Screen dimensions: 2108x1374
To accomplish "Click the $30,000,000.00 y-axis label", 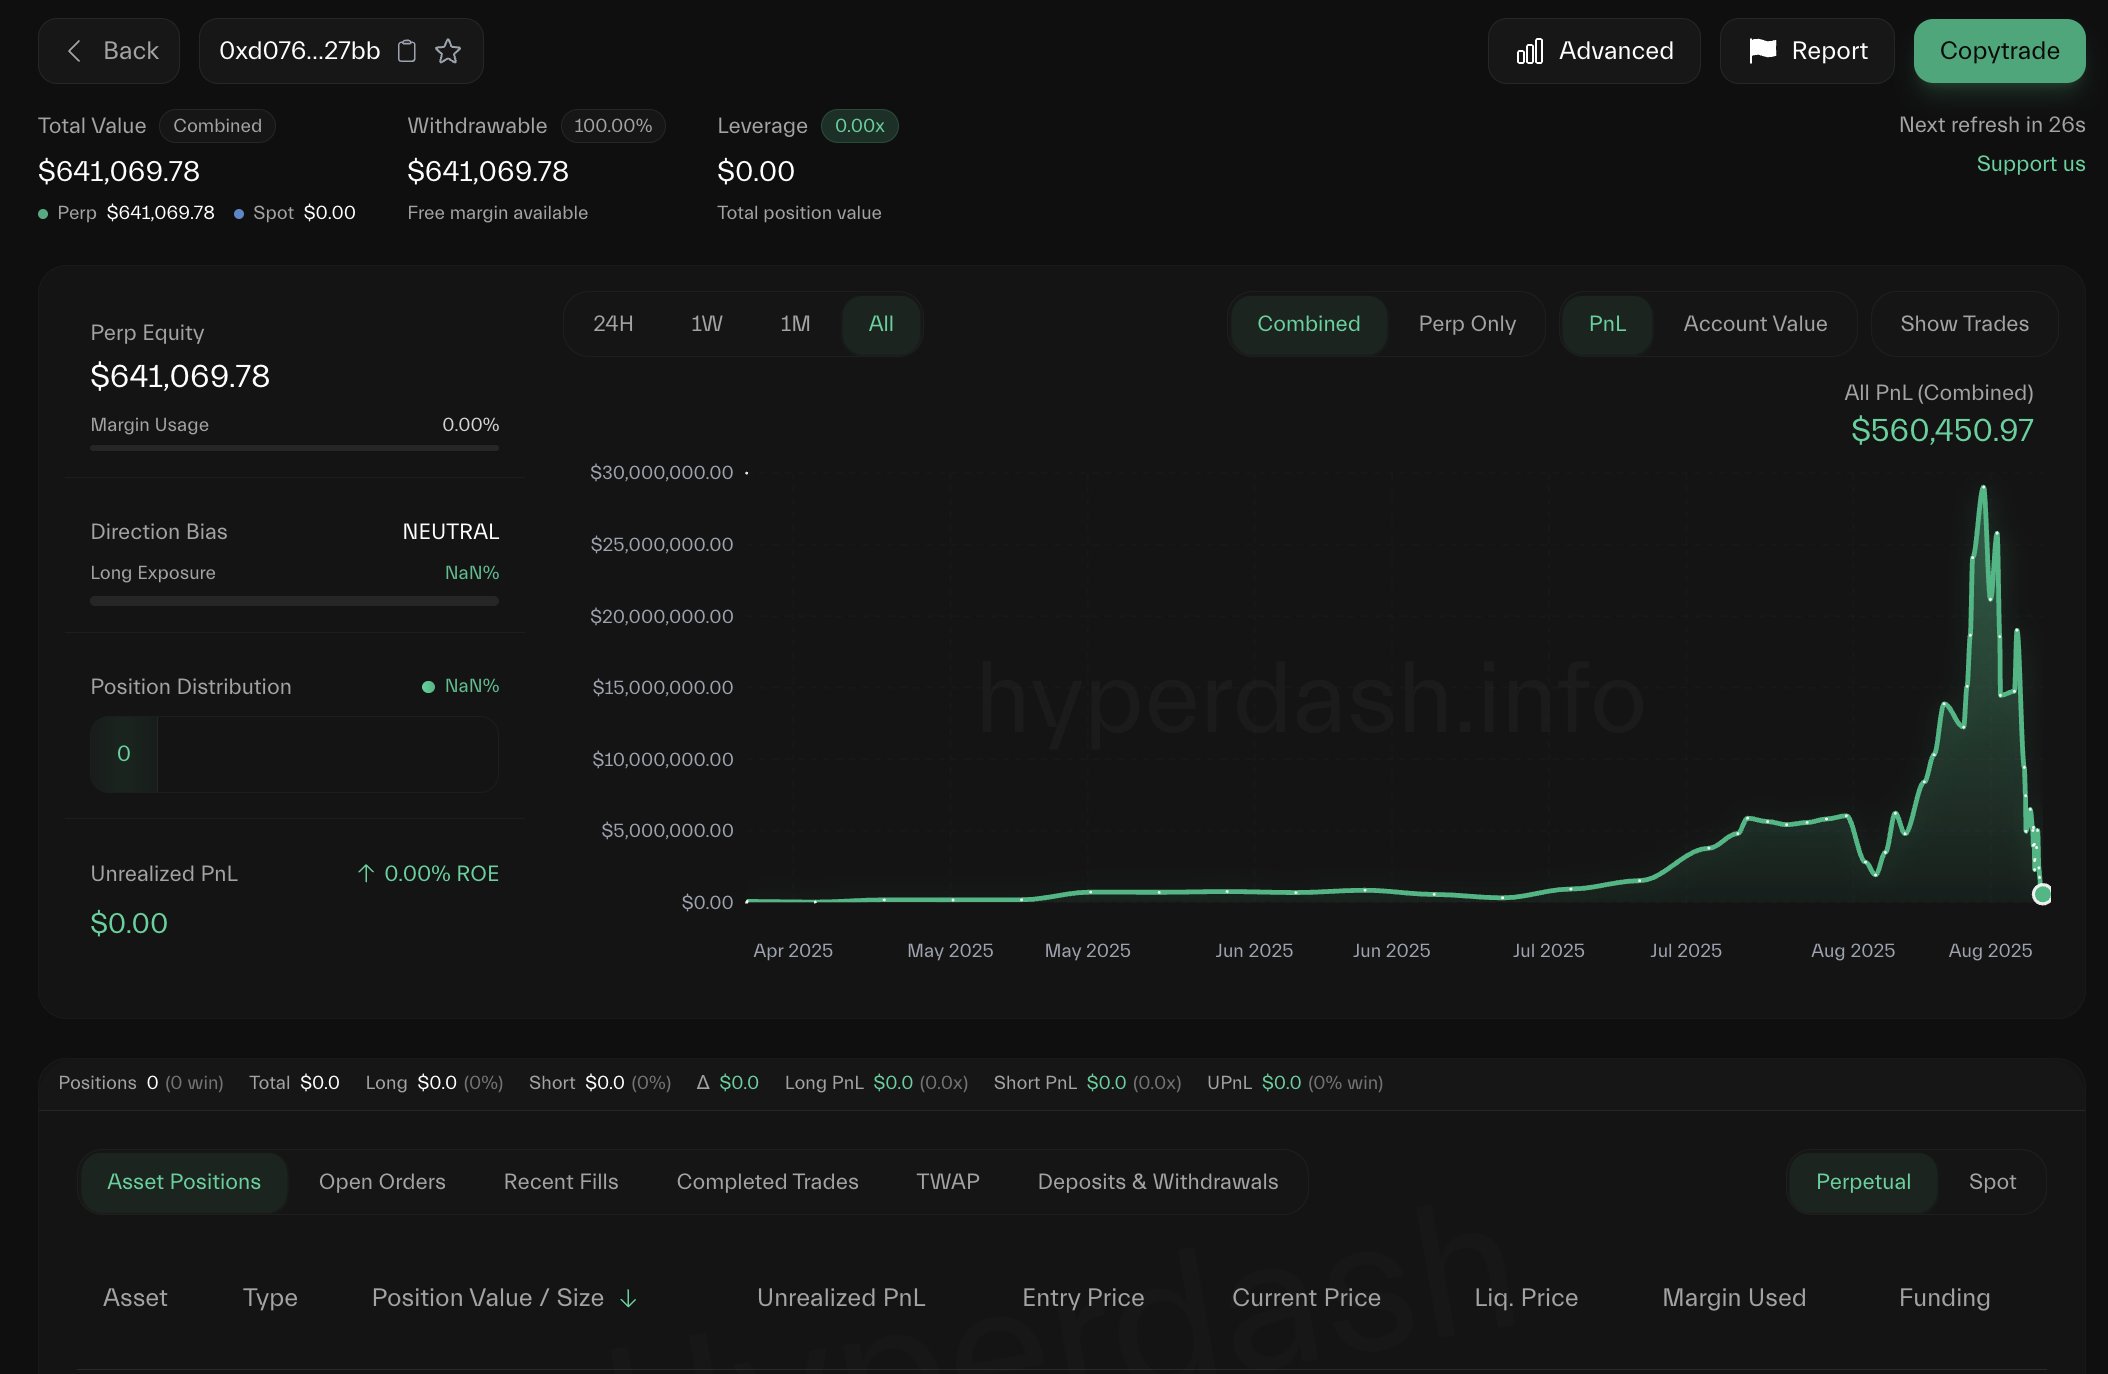I will tap(661, 473).
